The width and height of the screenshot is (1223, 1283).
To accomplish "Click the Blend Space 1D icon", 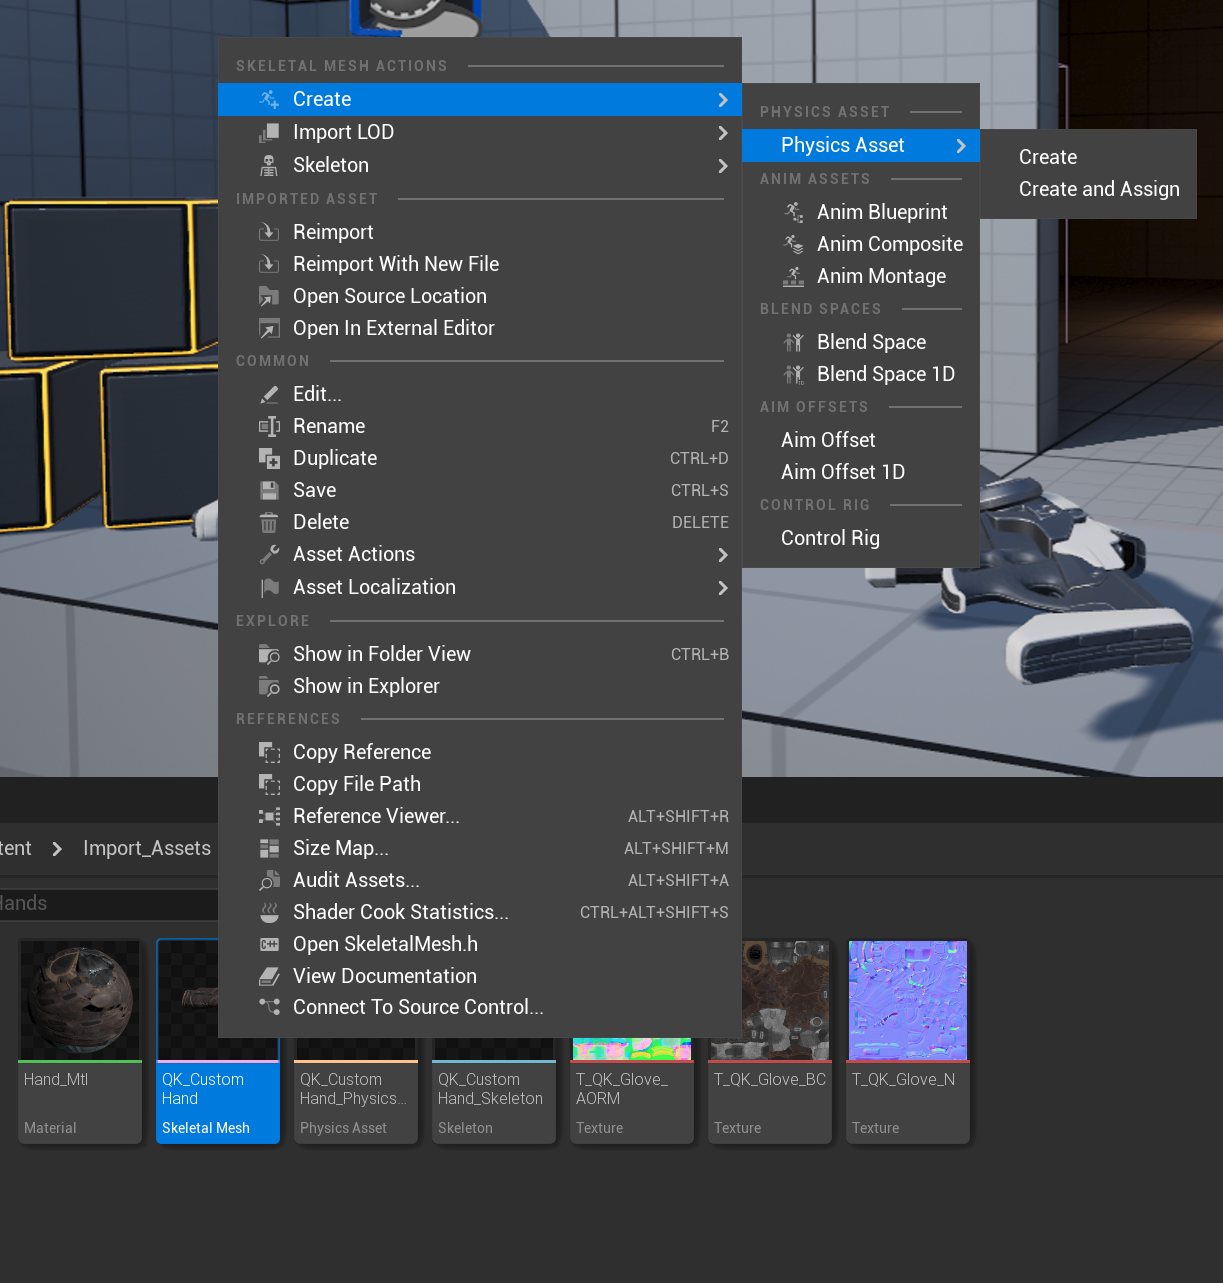I will click(x=794, y=374).
